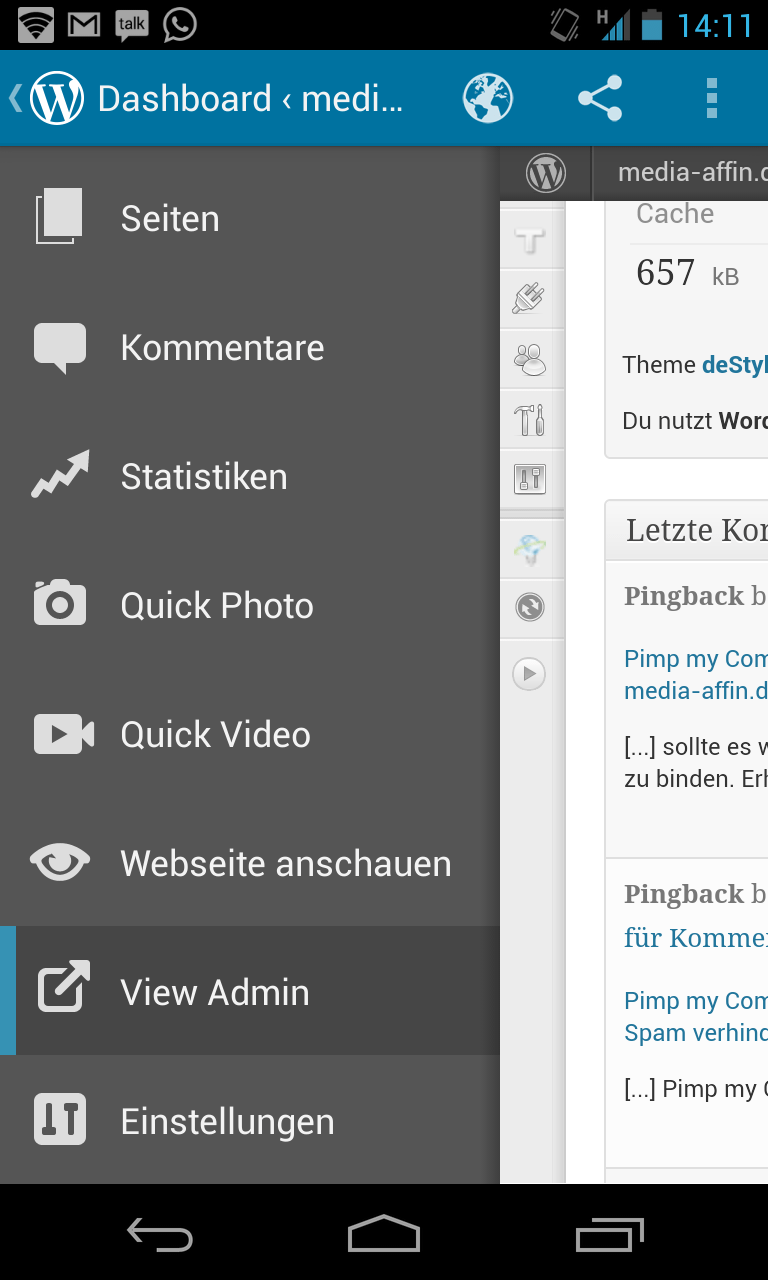Tap the Statistiken chart arrow icon
The width and height of the screenshot is (768, 1280).
60,475
